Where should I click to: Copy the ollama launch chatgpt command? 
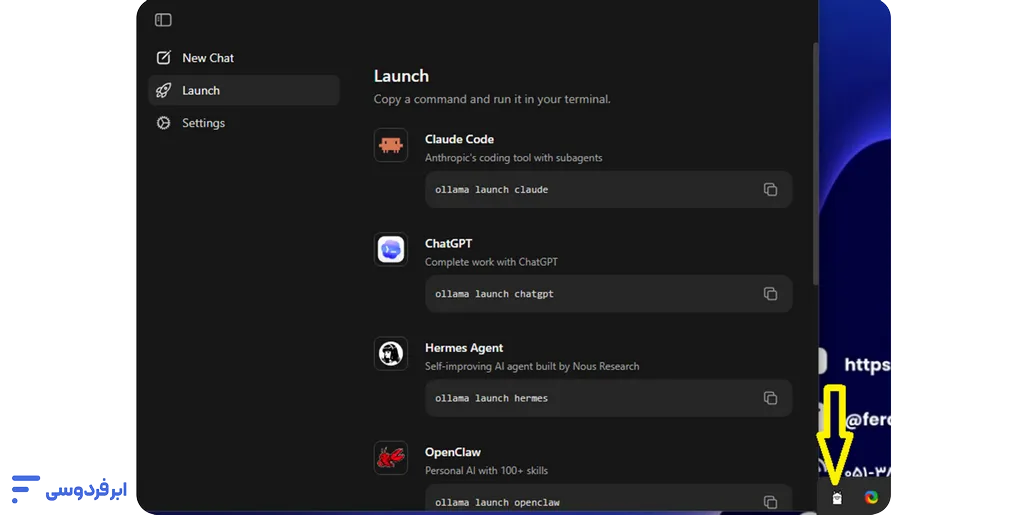(x=771, y=294)
